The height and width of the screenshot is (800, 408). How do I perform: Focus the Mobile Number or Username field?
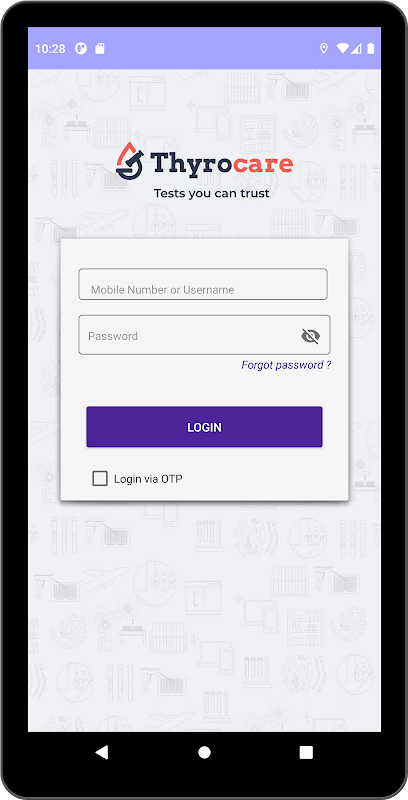(x=203, y=284)
